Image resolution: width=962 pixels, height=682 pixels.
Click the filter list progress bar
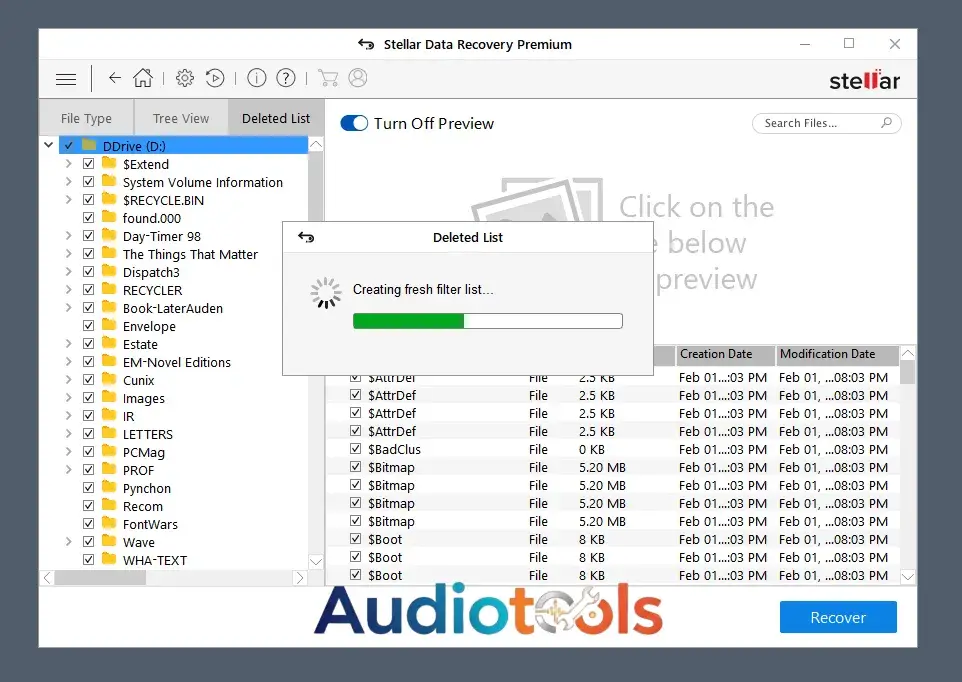point(487,320)
